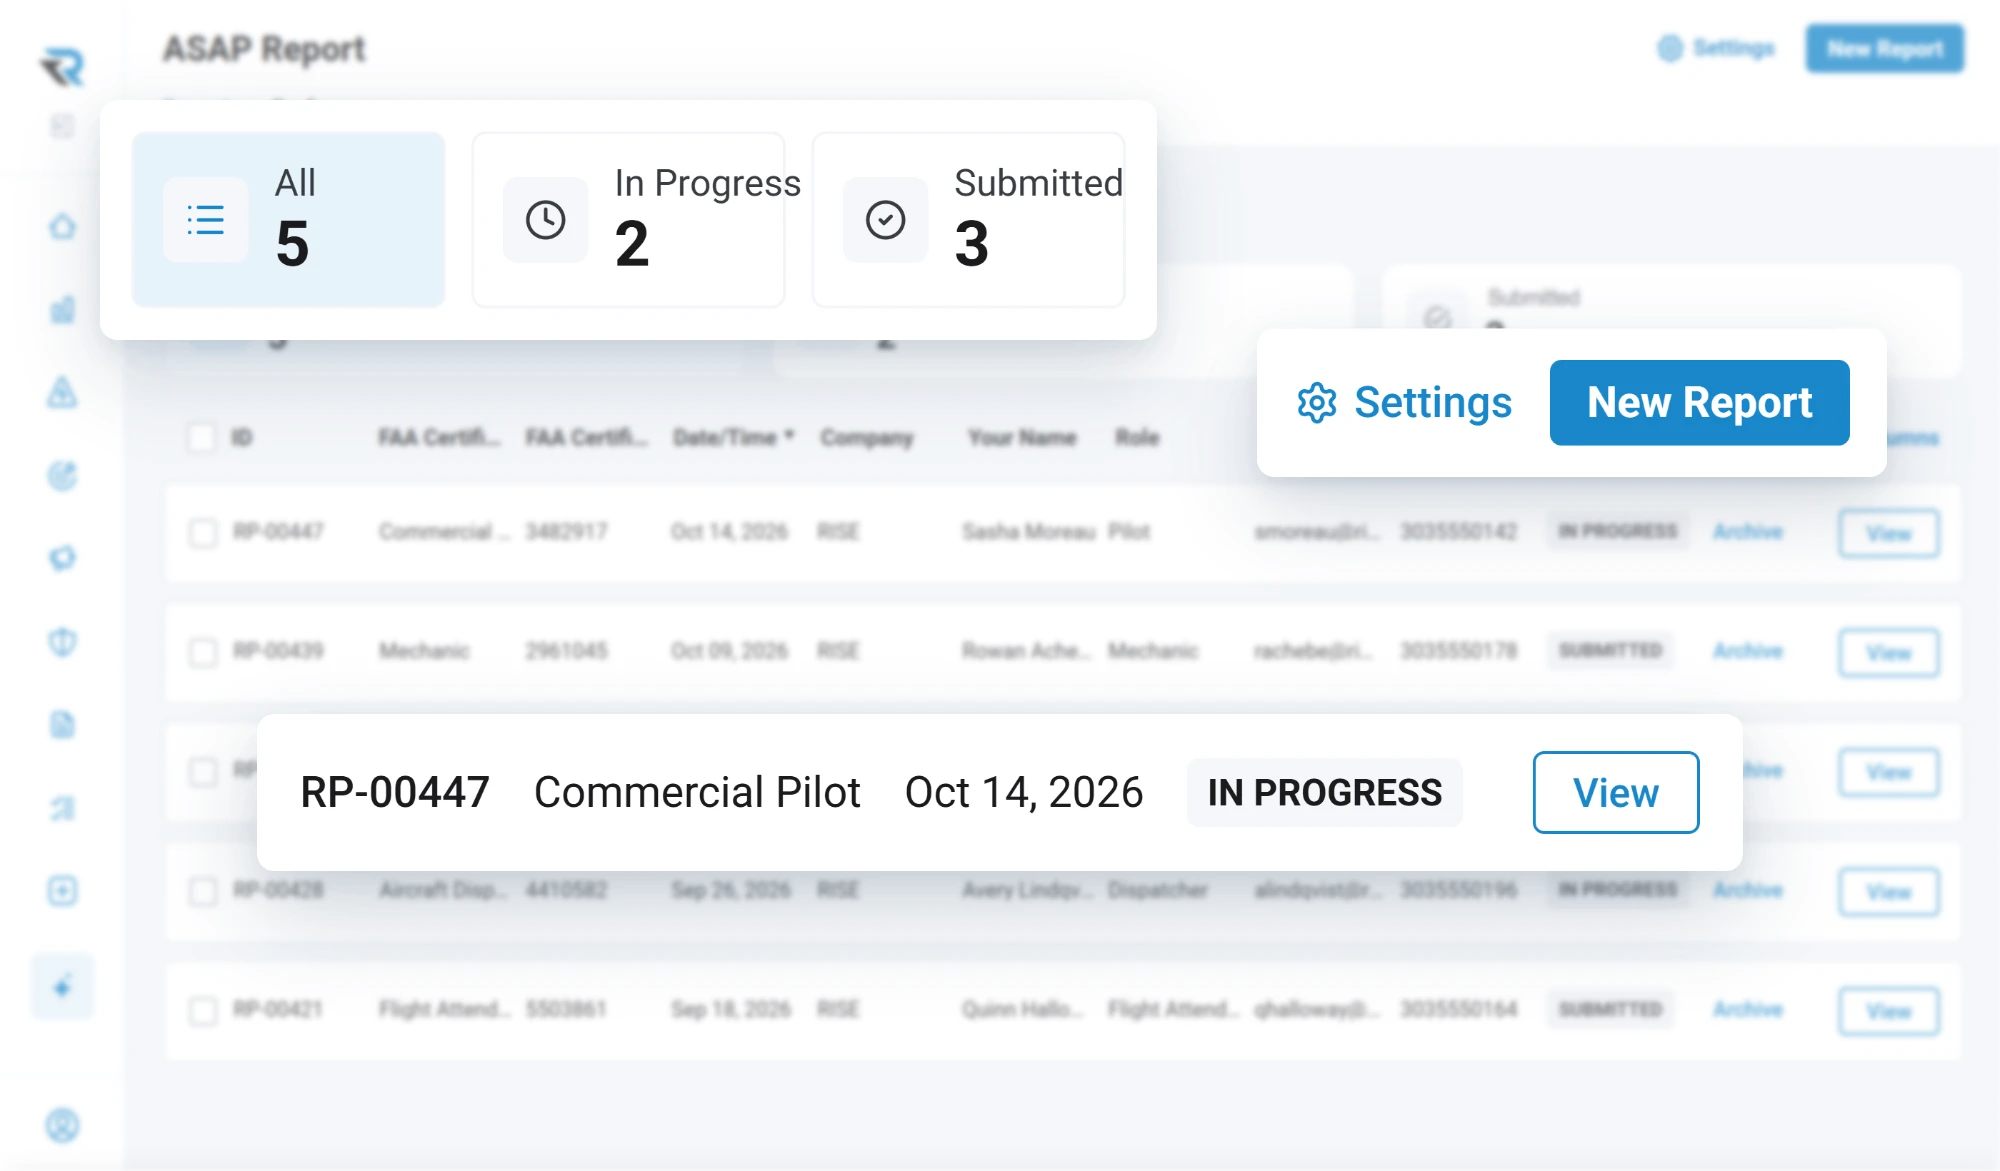Click the check-circle icon beside Submitted 3

(x=885, y=220)
